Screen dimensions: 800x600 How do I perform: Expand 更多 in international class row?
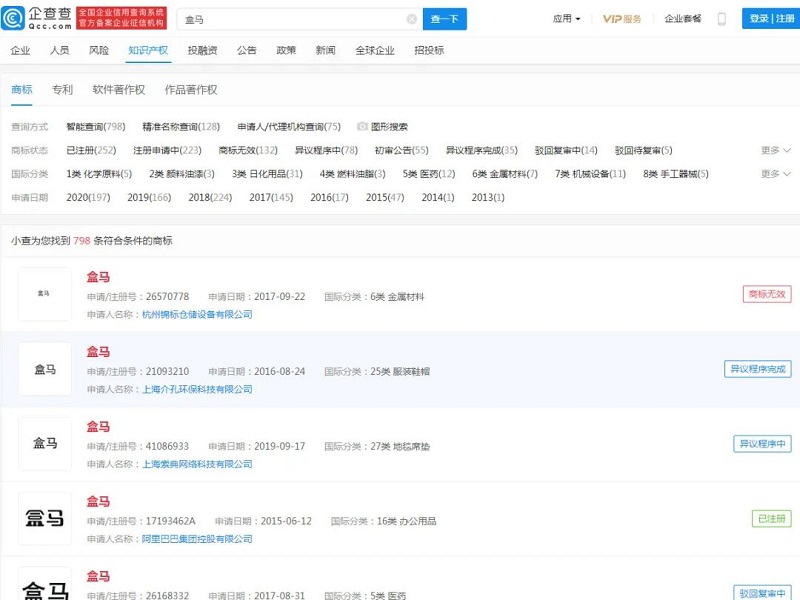(x=775, y=174)
